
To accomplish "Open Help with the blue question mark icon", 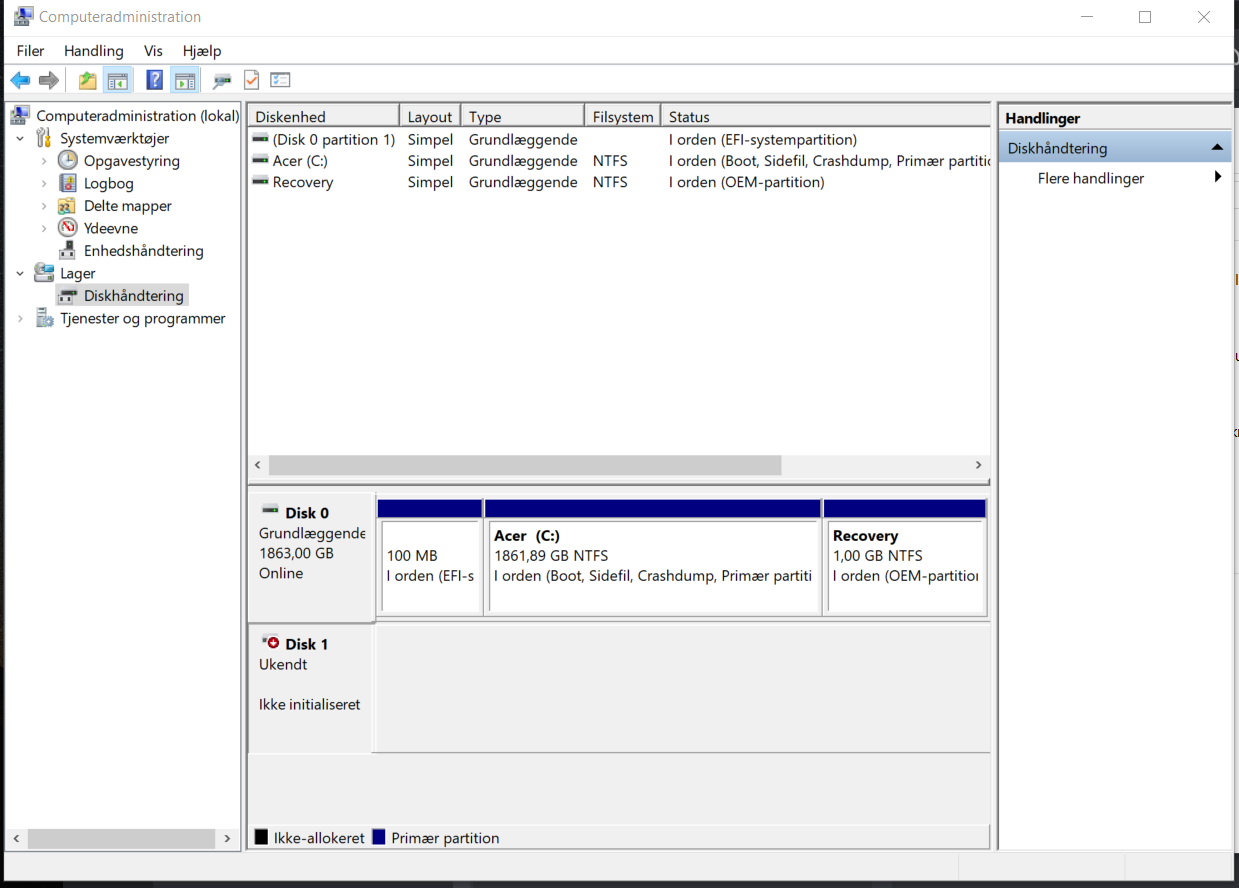I will tap(154, 80).
